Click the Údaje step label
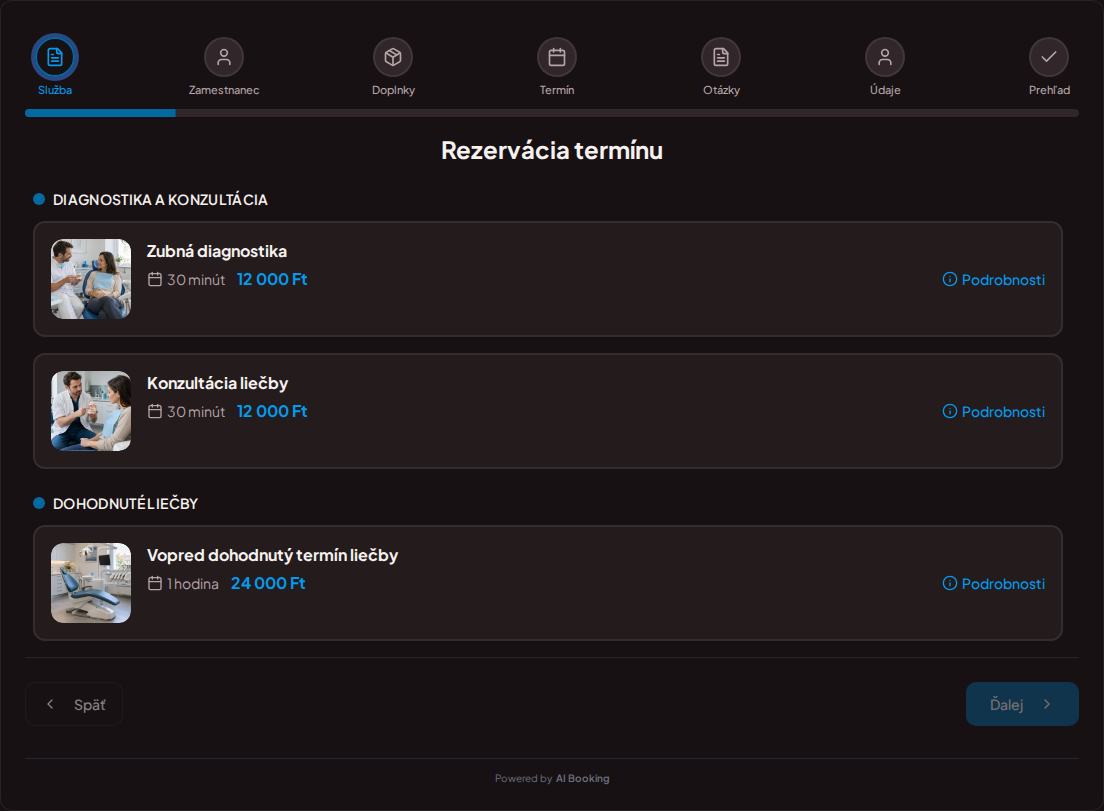This screenshot has height=811, width=1104. 885,90
